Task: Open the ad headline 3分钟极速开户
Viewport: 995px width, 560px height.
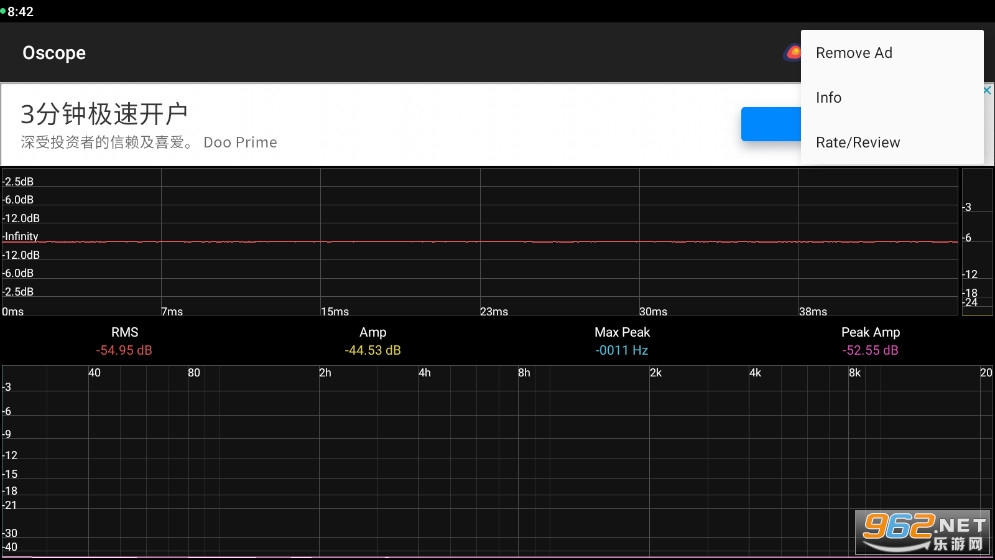Action: pos(104,114)
